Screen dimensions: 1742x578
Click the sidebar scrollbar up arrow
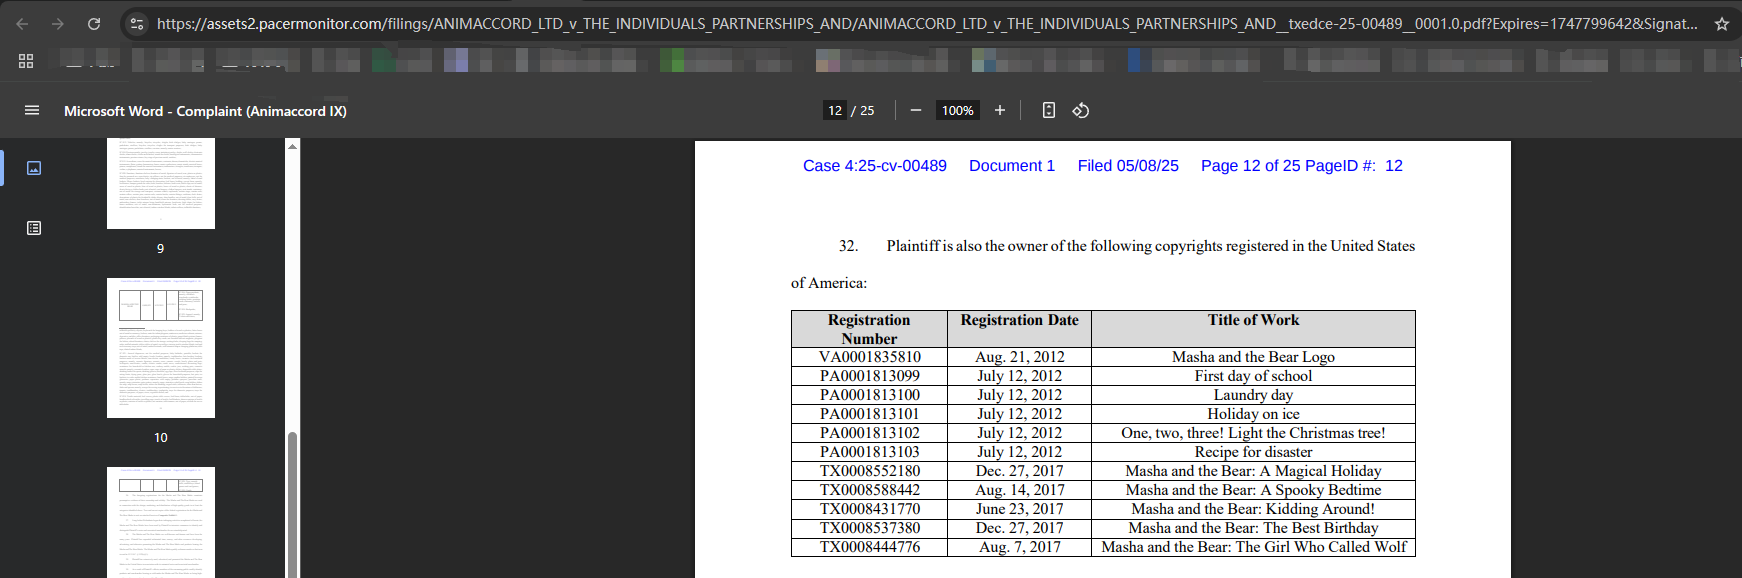click(292, 146)
